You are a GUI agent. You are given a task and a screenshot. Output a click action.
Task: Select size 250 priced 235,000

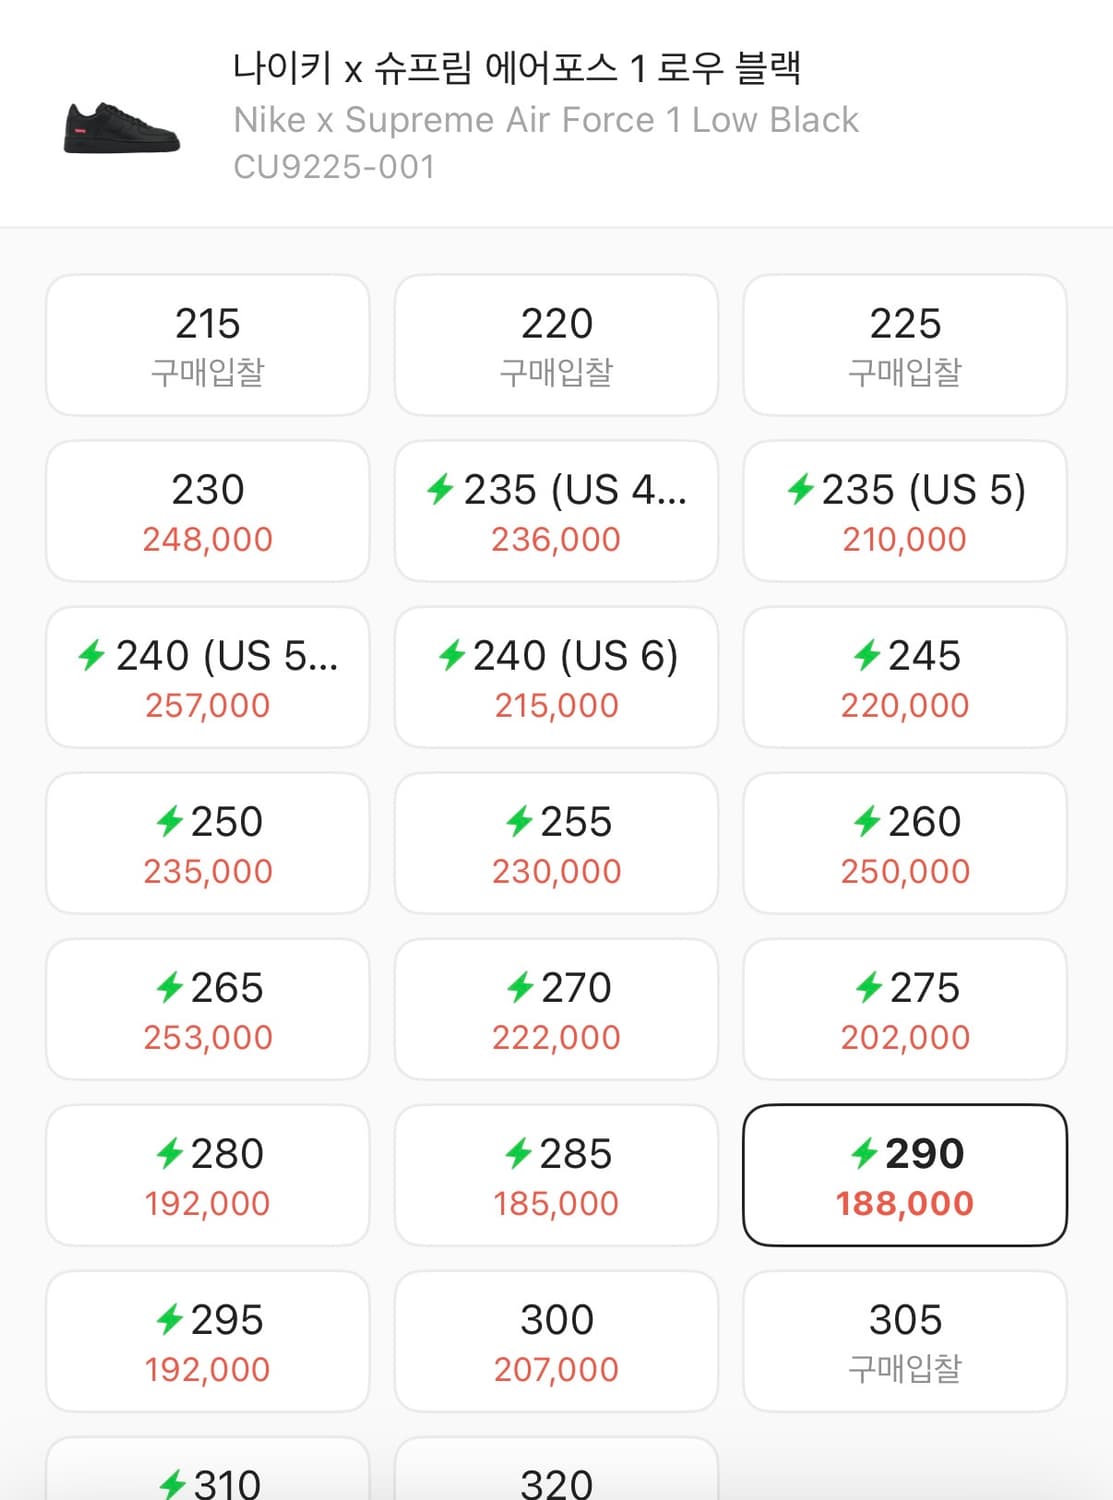207,843
